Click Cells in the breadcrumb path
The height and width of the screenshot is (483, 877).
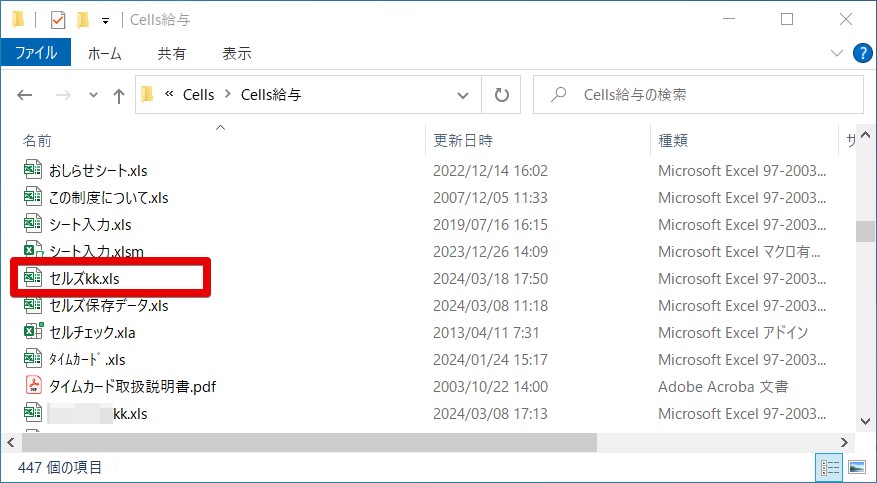tap(198, 95)
